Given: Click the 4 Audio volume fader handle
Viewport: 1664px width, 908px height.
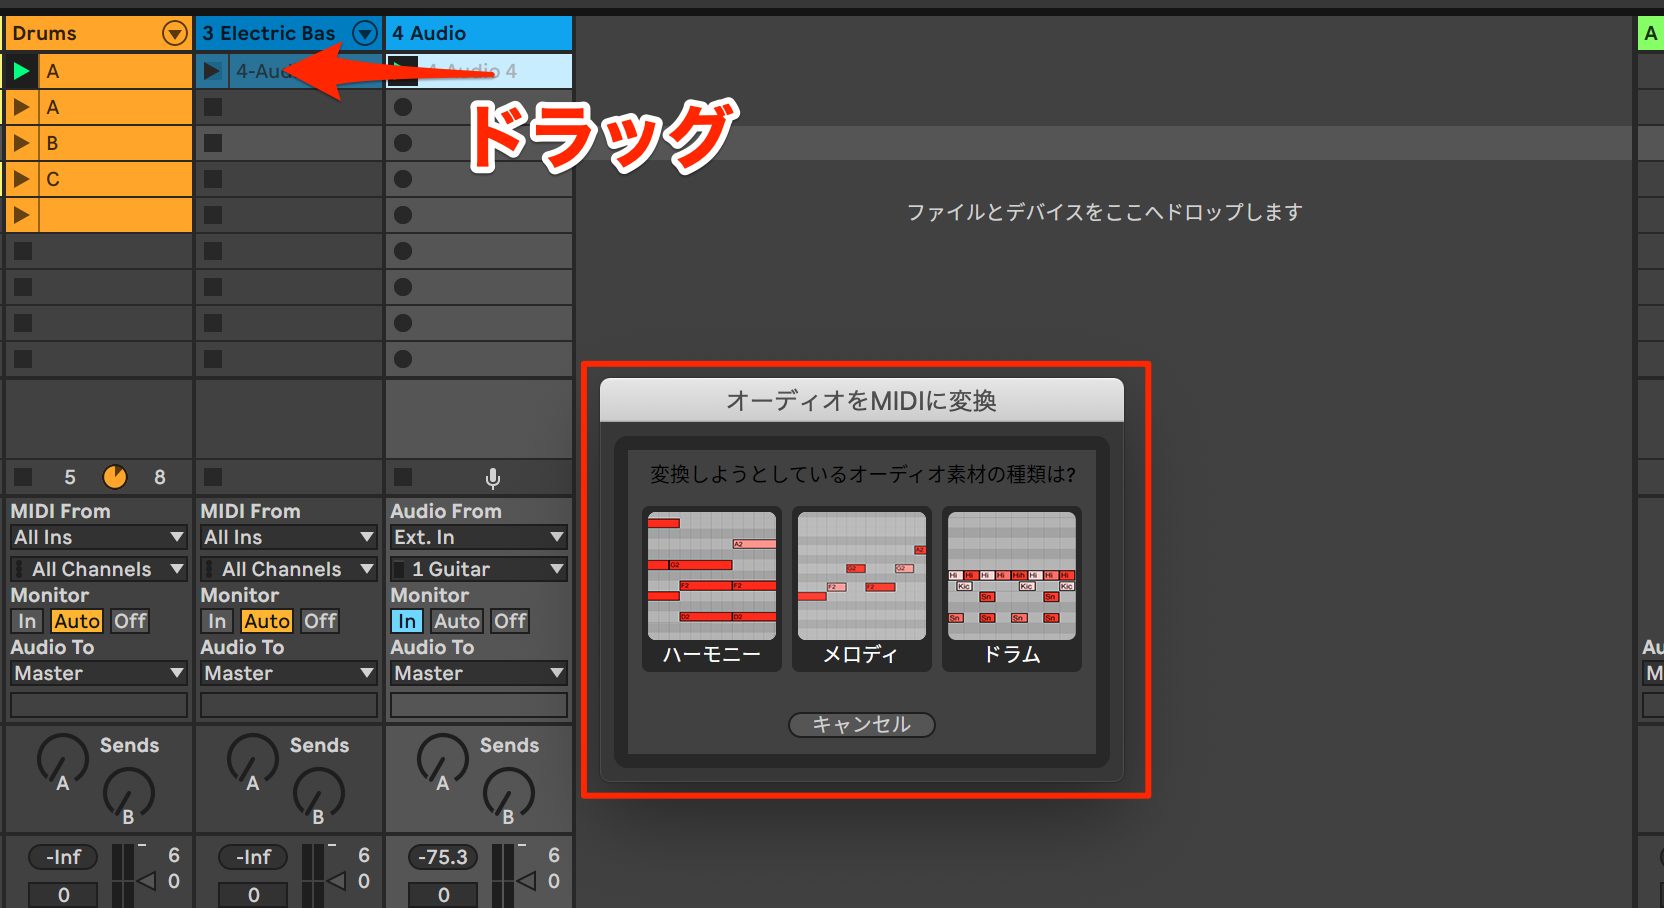Looking at the screenshot, I should coord(527,881).
